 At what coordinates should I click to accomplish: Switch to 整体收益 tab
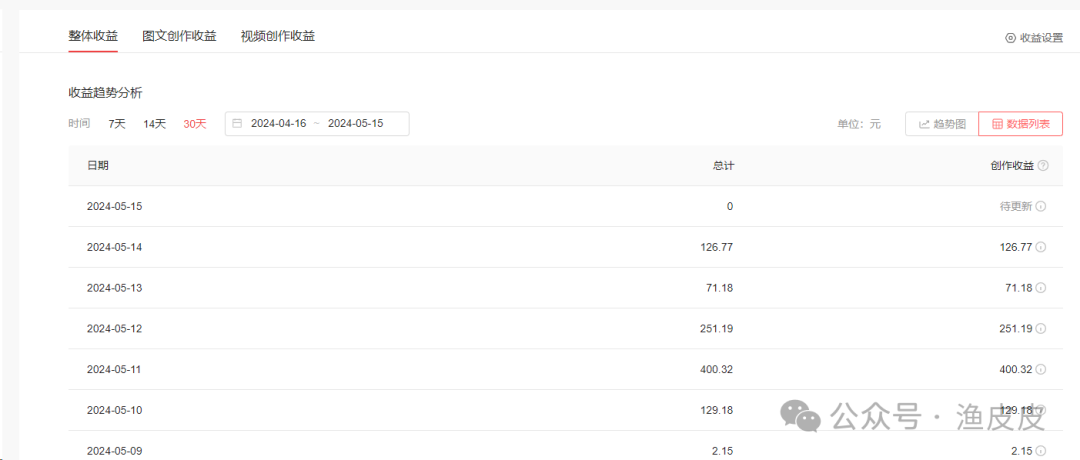click(93, 36)
